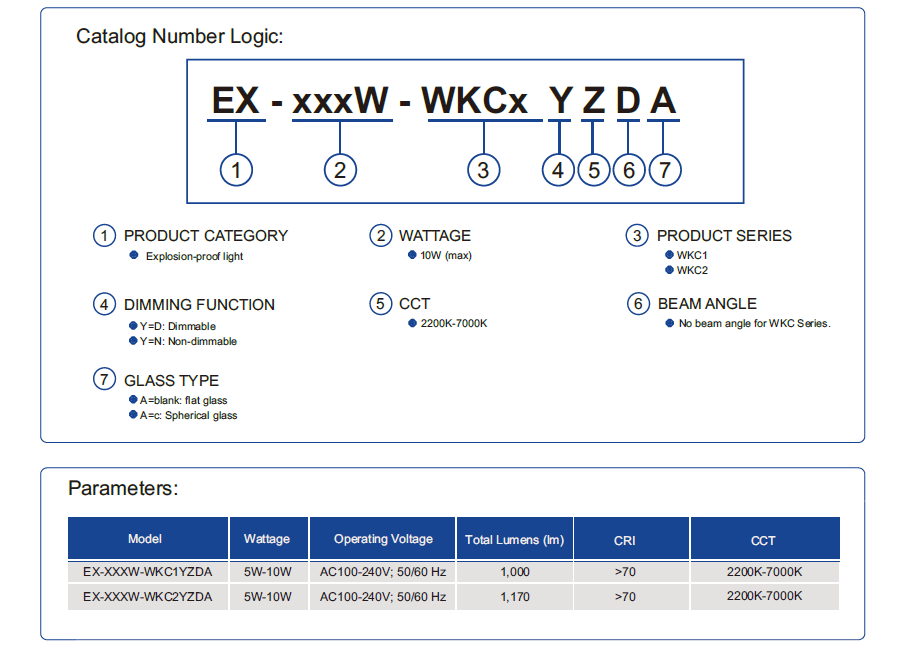Viewport: 907px width, 656px height.
Task: Click the "PRODUCT CATEGORY" legend heading
Action: 206,236
